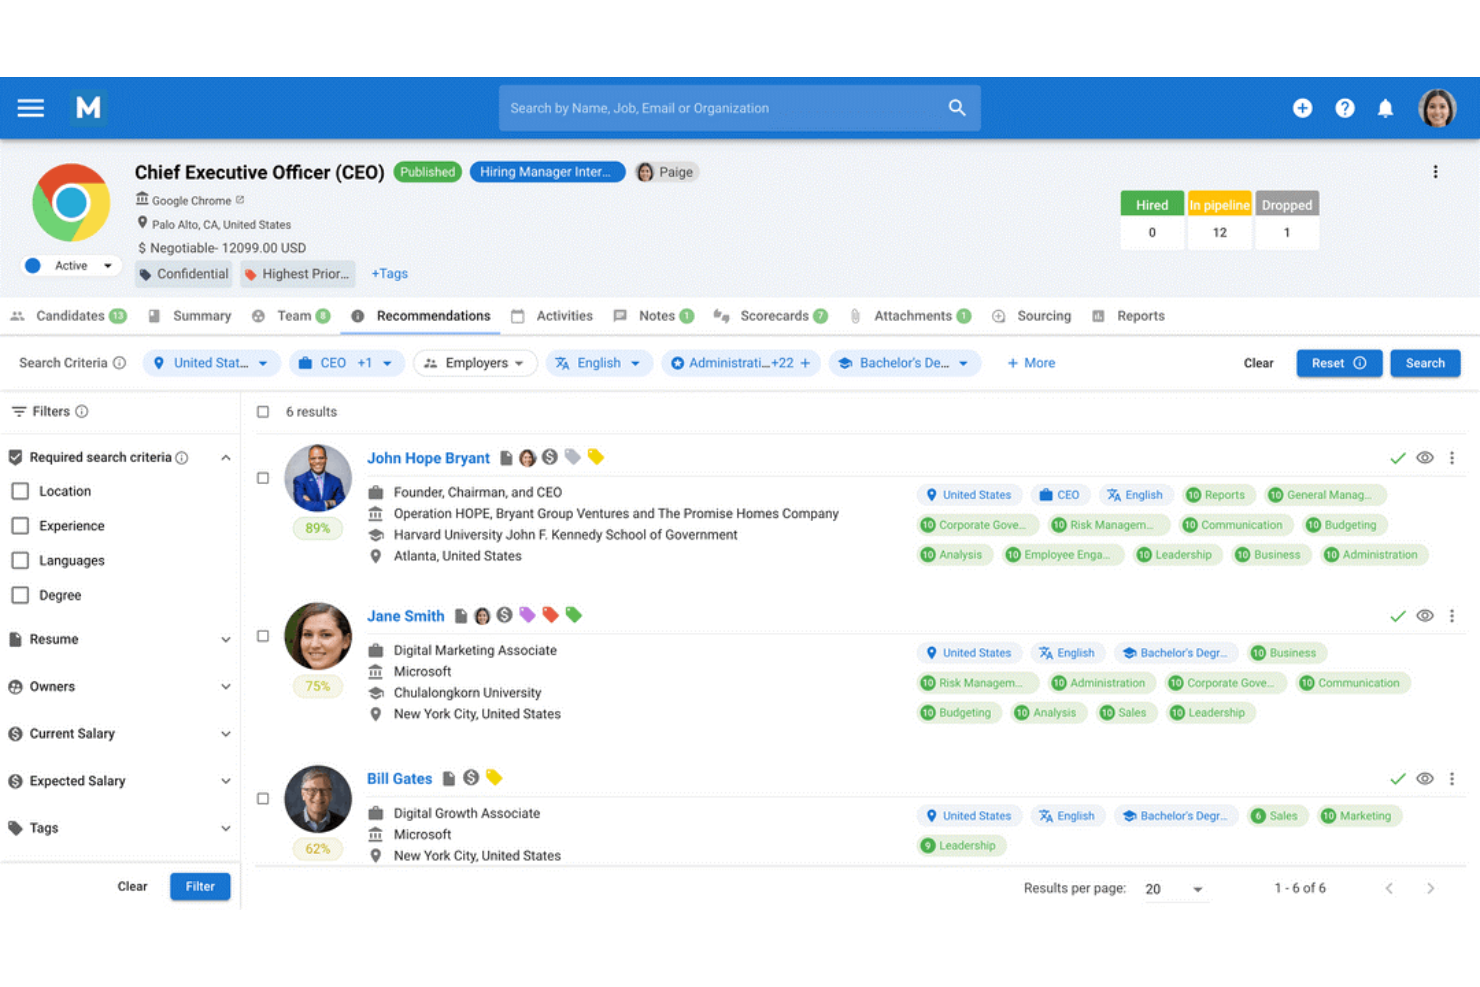The image size is (1480, 987).
Task: Click Bill Gates' profile photo
Action: coord(318,799)
